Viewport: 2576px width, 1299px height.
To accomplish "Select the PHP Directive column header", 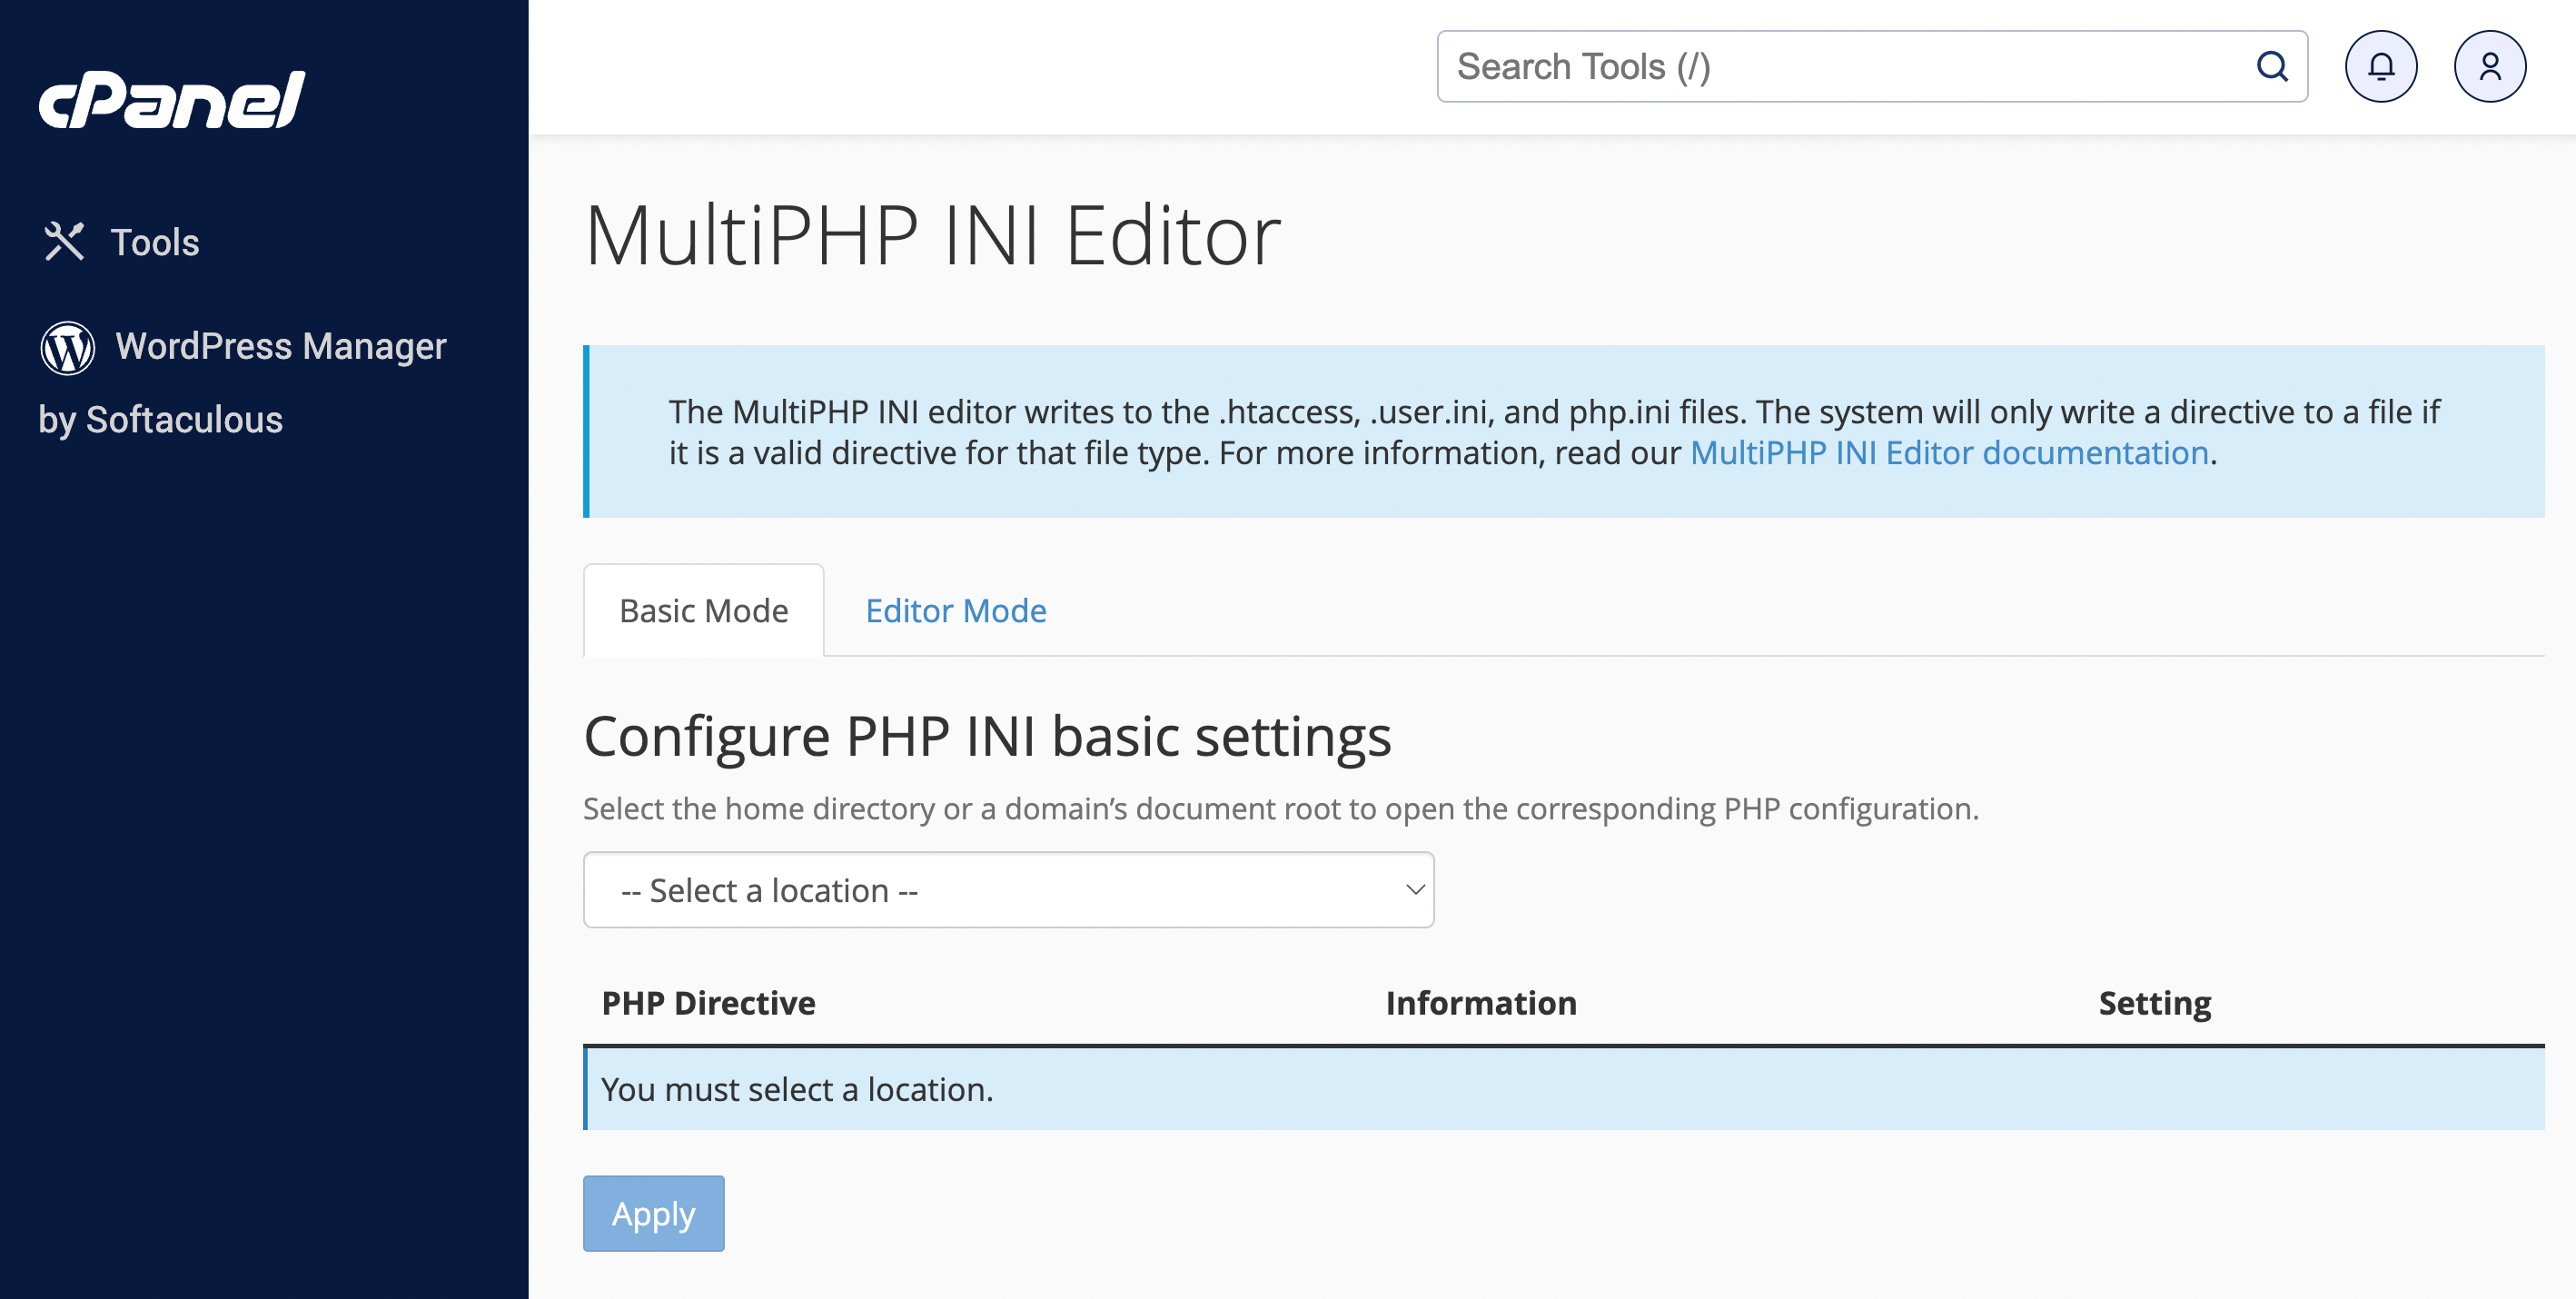I will (709, 1002).
